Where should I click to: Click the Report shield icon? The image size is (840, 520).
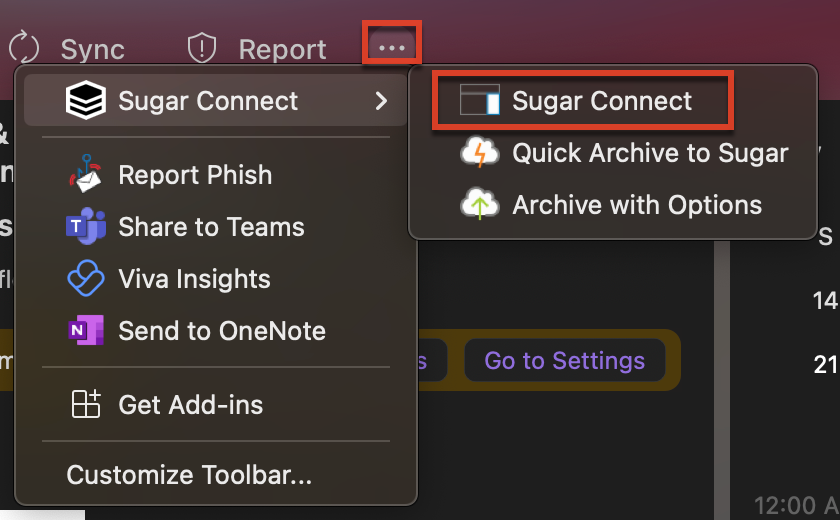point(202,48)
